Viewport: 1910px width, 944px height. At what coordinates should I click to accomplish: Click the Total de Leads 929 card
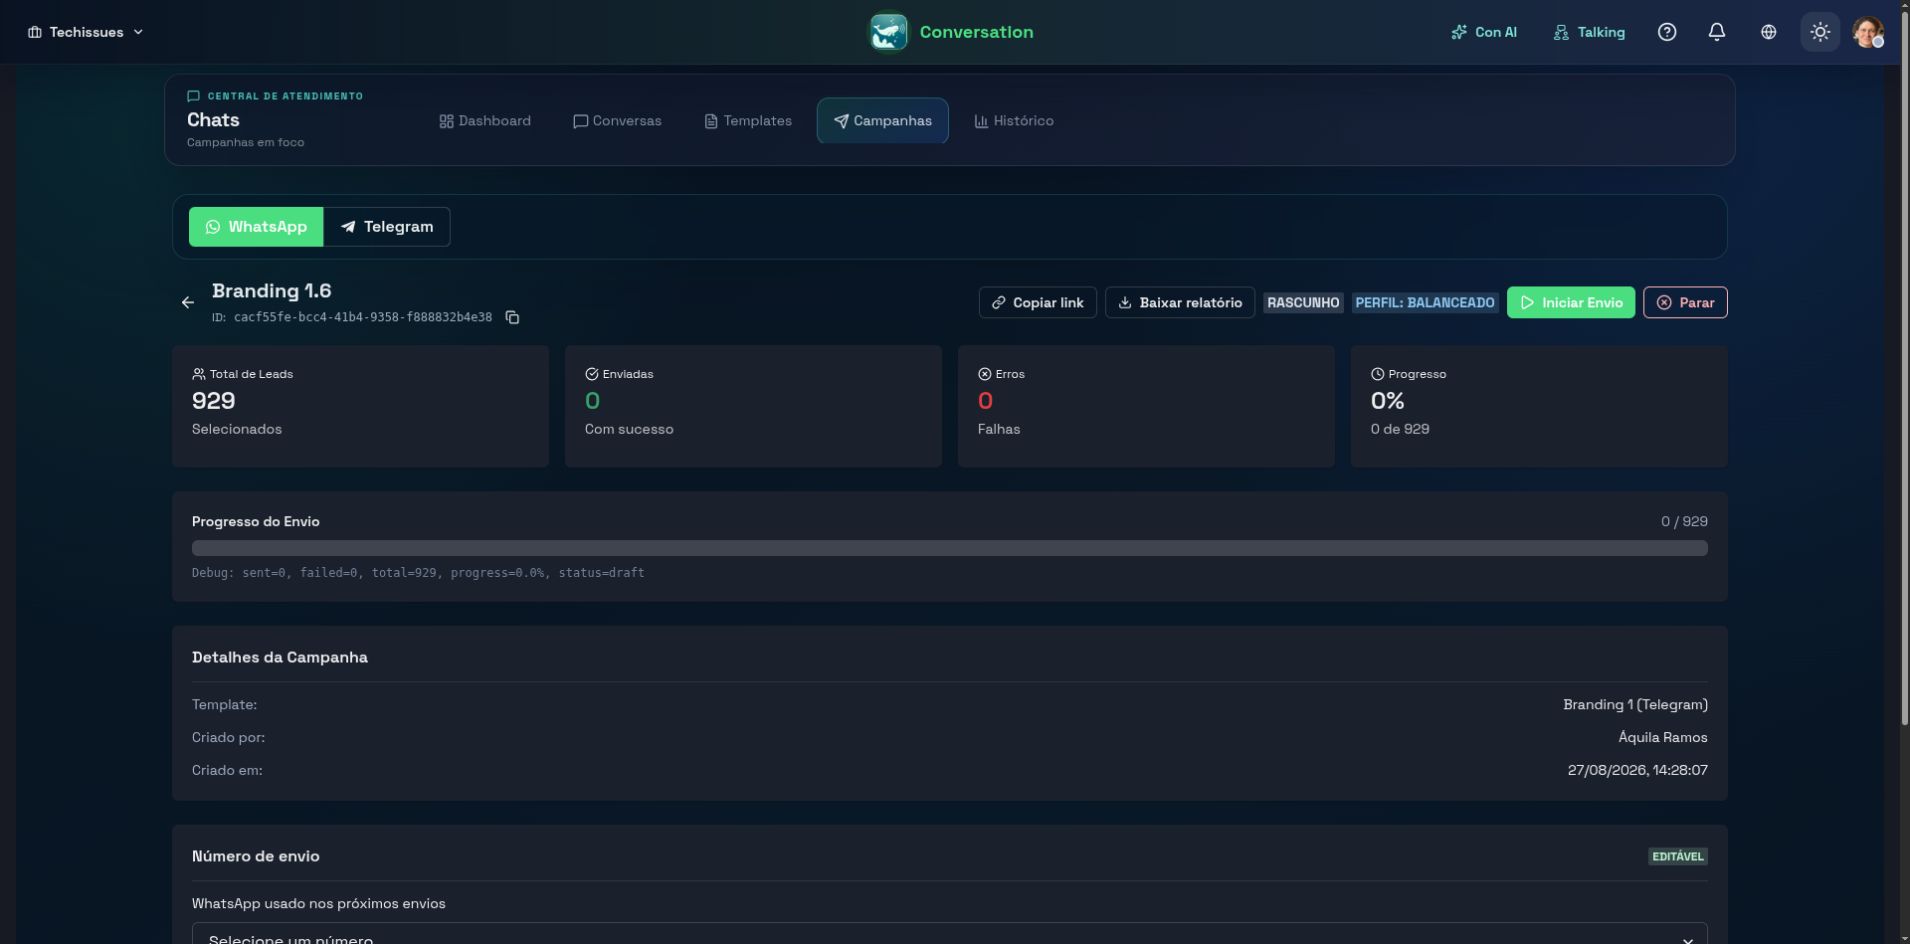click(360, 406)
